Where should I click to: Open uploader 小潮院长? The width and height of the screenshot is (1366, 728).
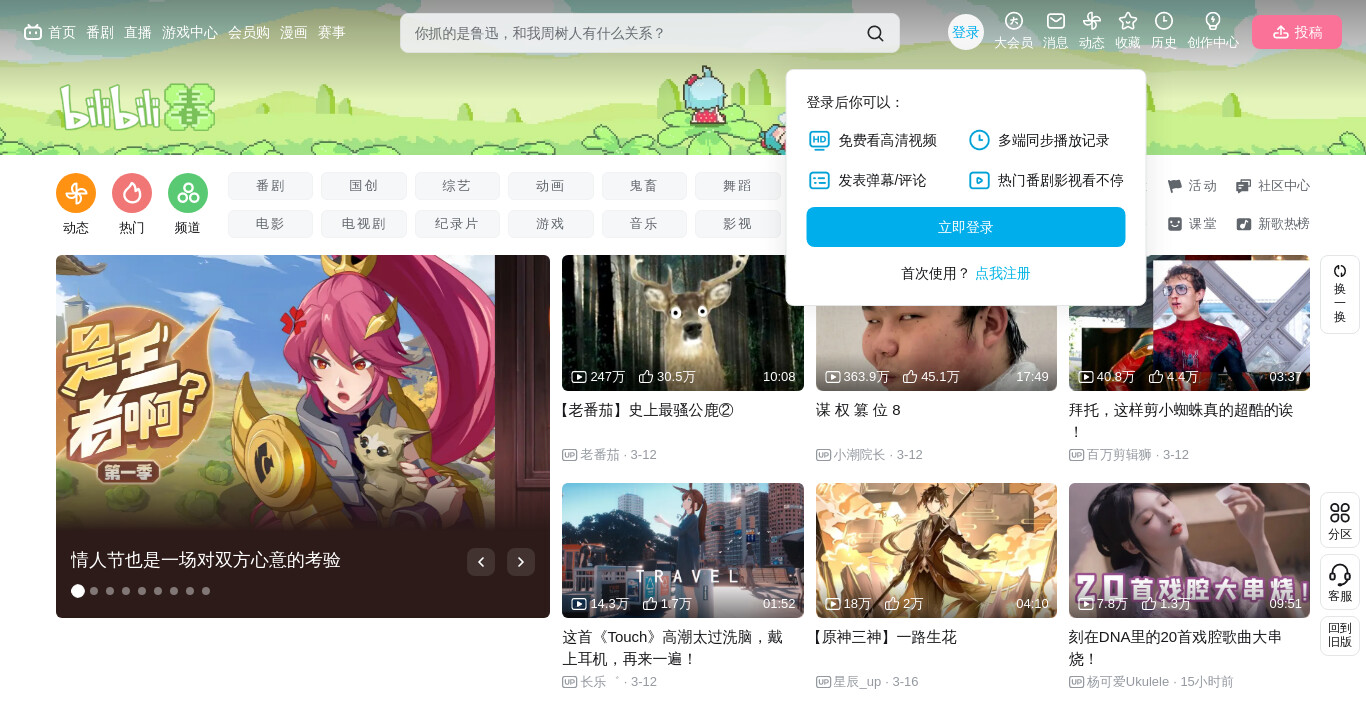pyautogui.click(x=859, y=454)
